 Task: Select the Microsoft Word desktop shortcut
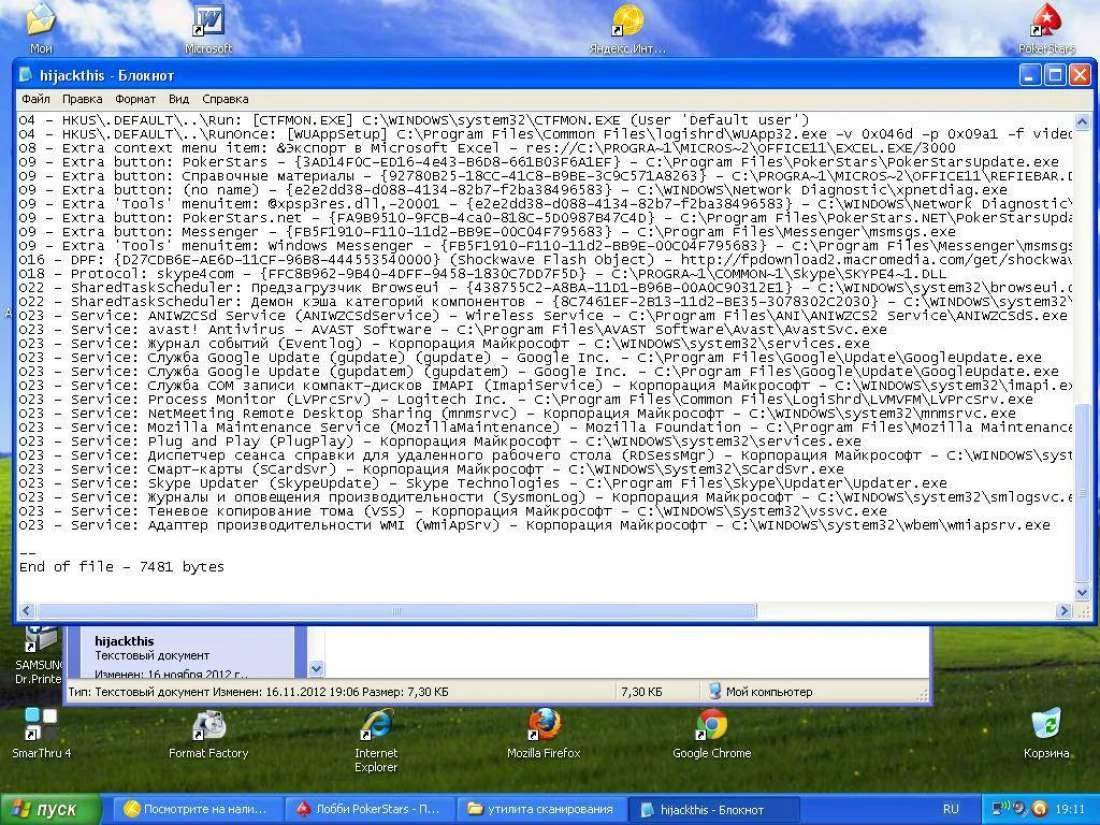click(208, 30)
